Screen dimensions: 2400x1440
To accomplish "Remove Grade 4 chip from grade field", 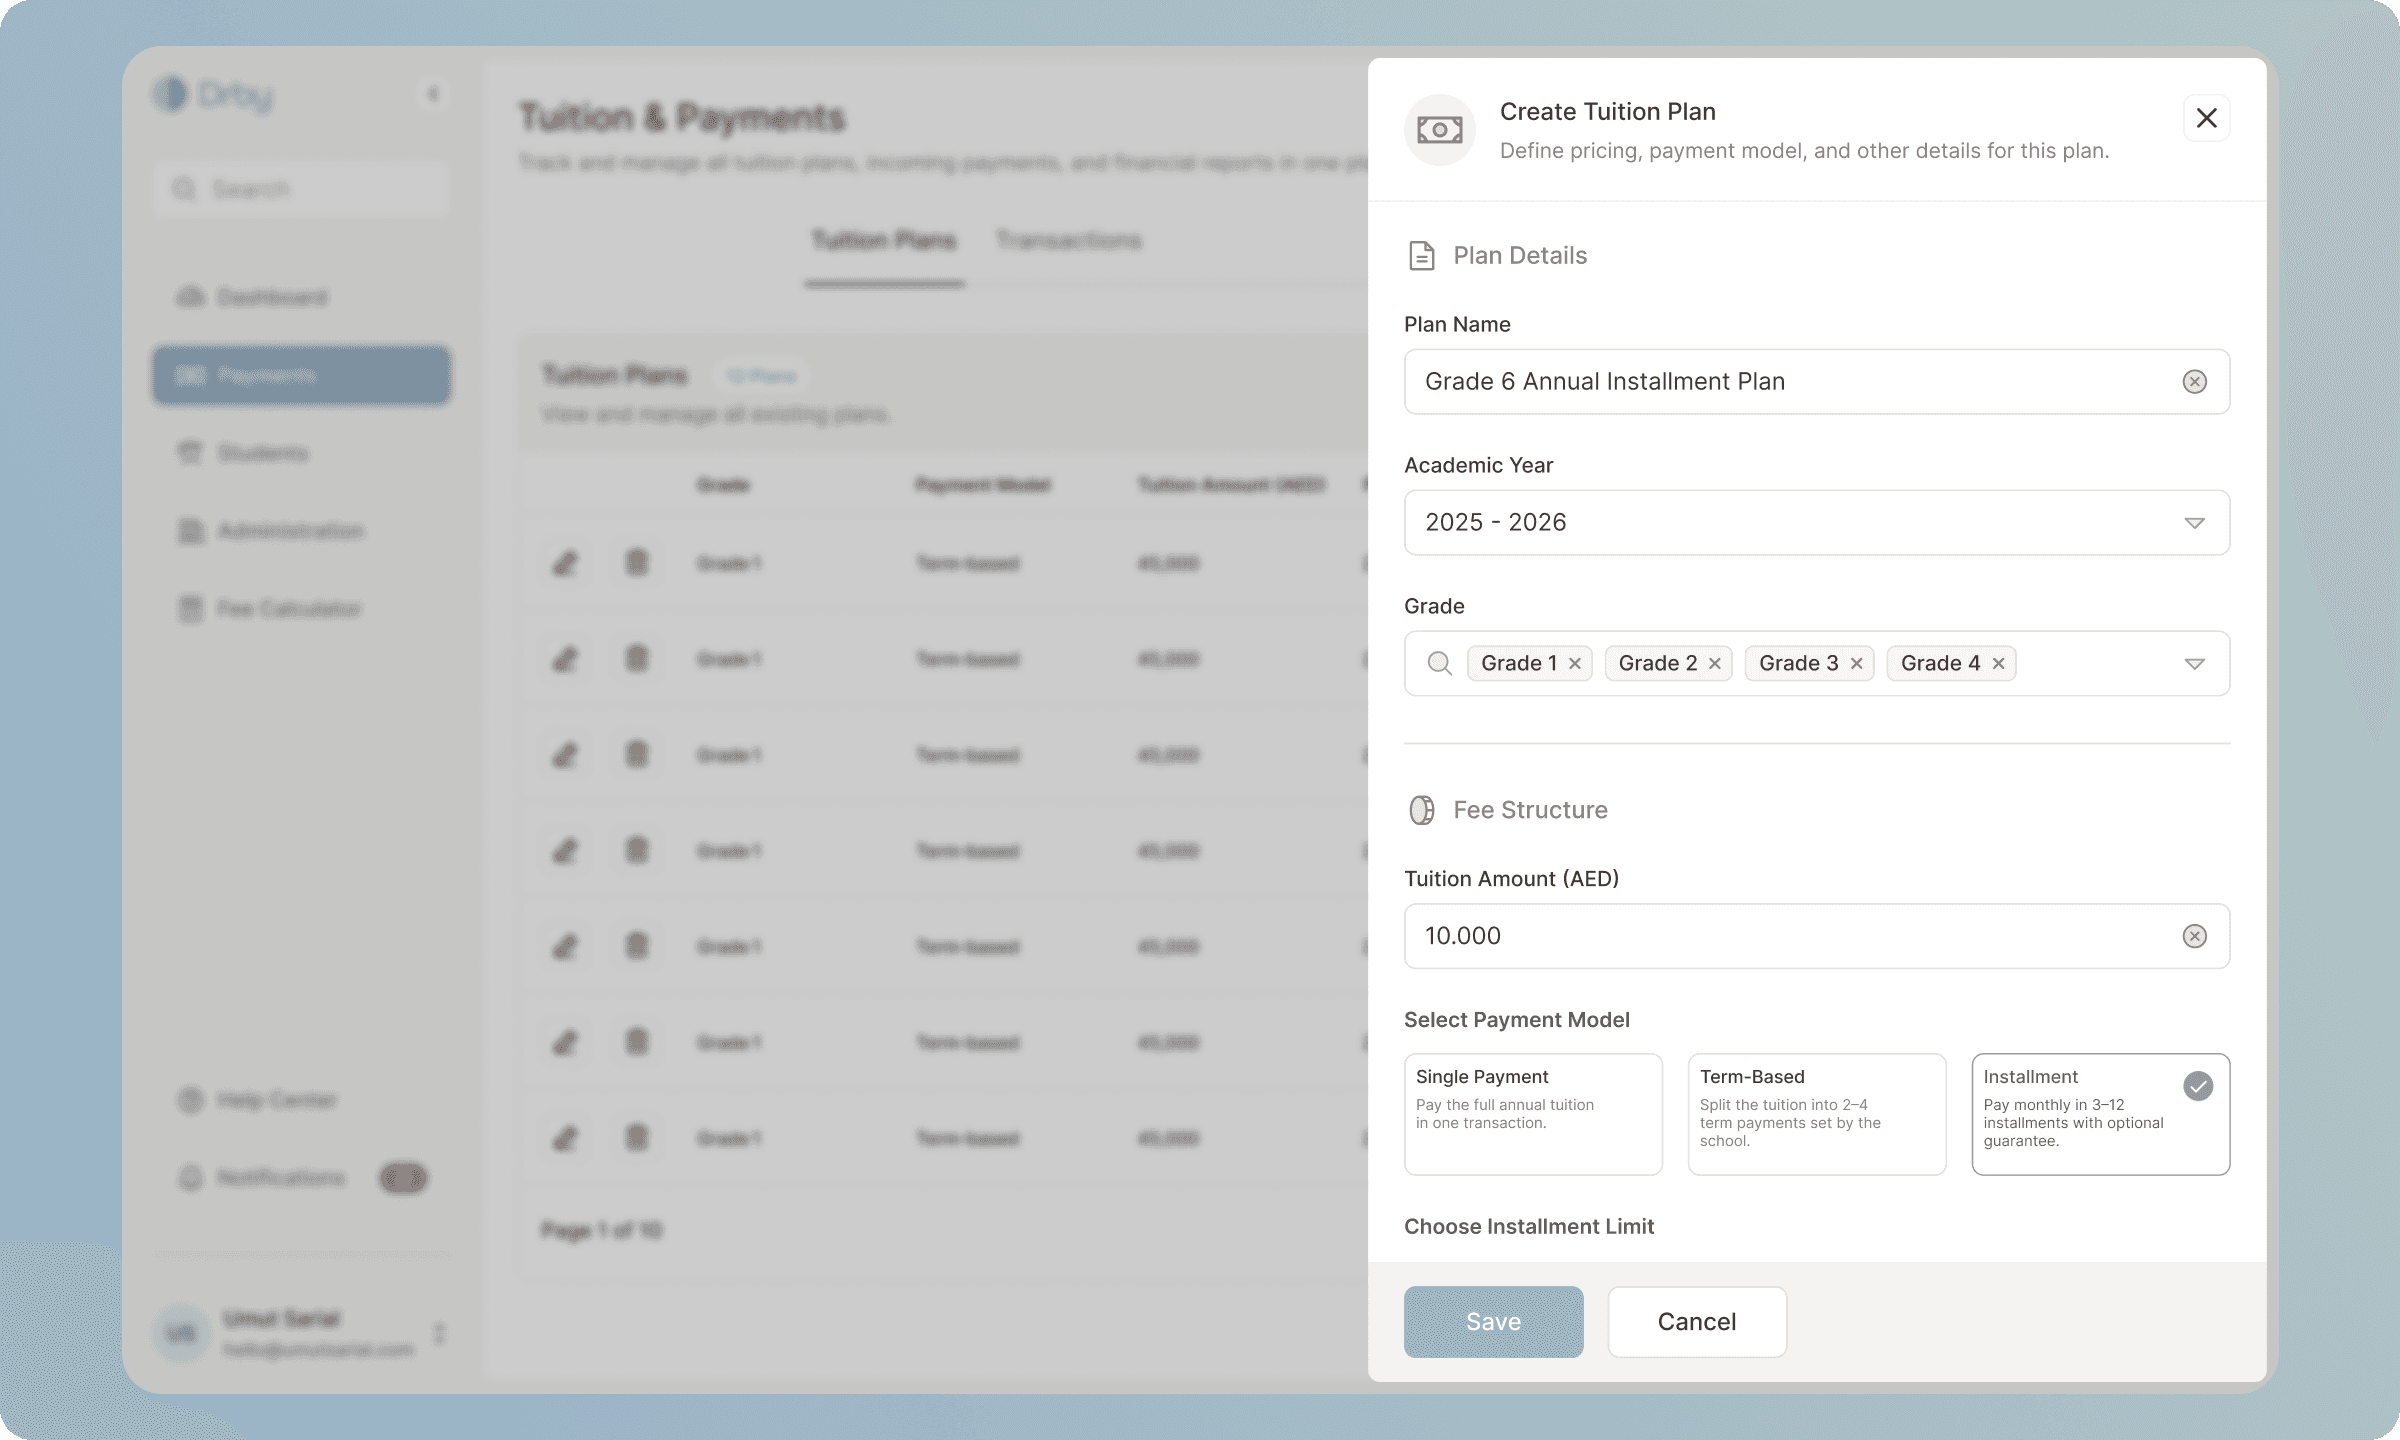I will coord(1998,664).
